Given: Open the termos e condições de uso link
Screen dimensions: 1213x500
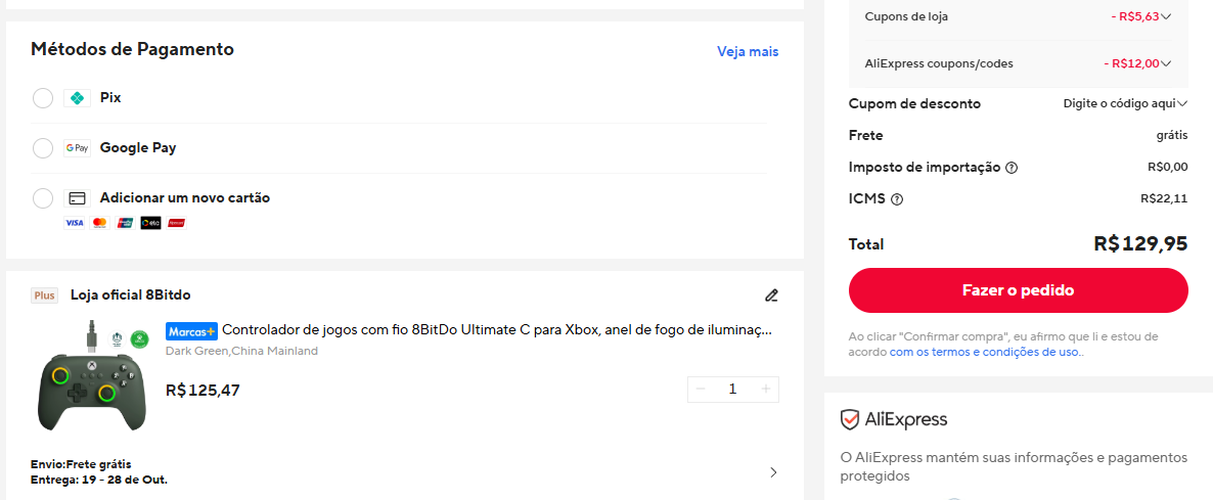Looking at the screenshot, I should 985,352.
